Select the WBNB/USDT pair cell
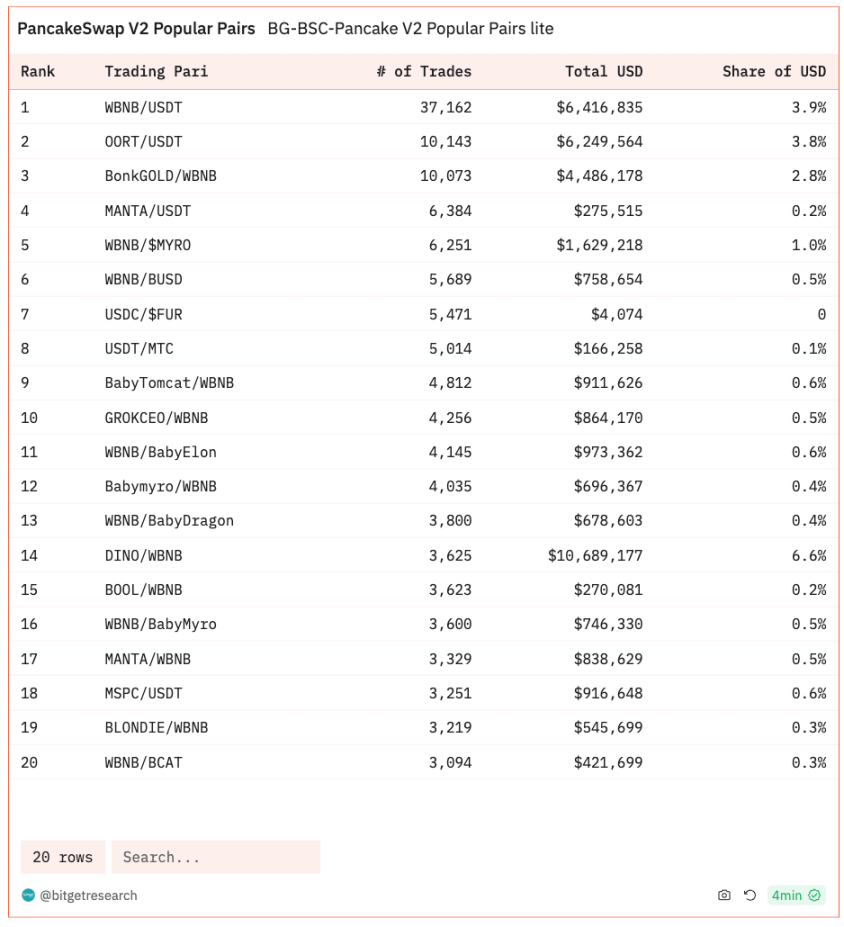This screenshot has height=927, width=844. (x=144, y=108)
